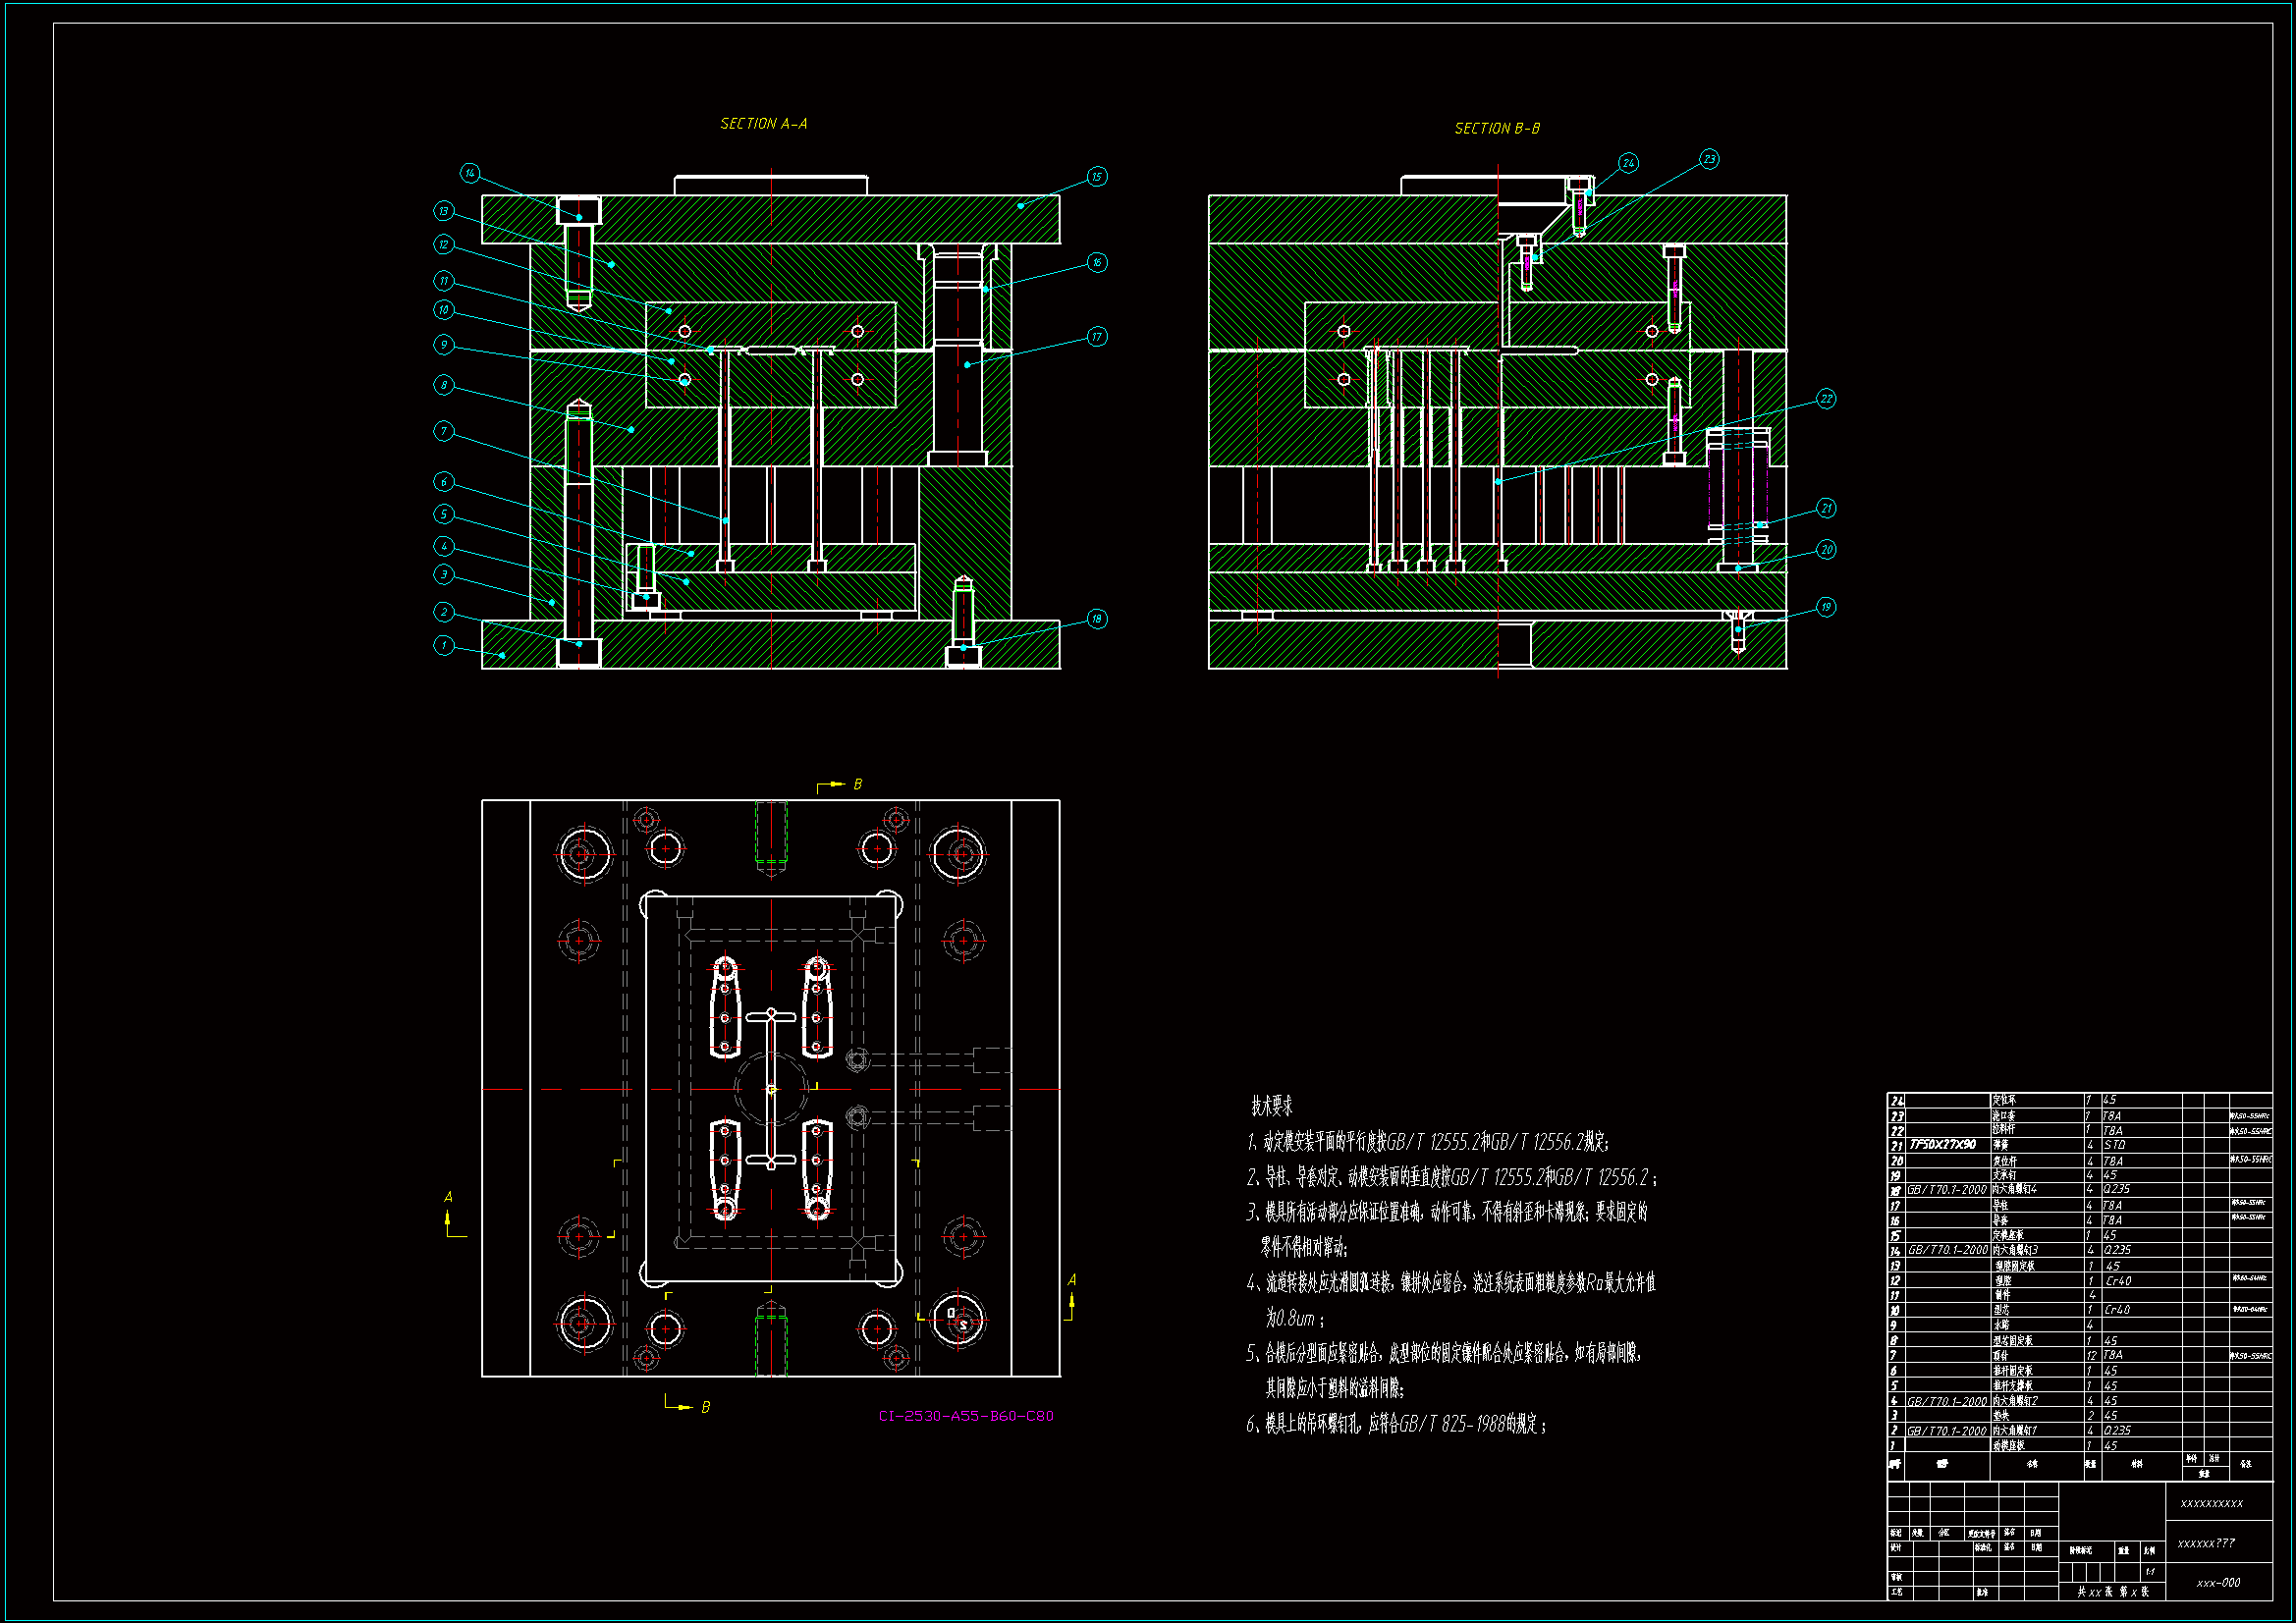Select part balloon number 17

[1096, 337]
